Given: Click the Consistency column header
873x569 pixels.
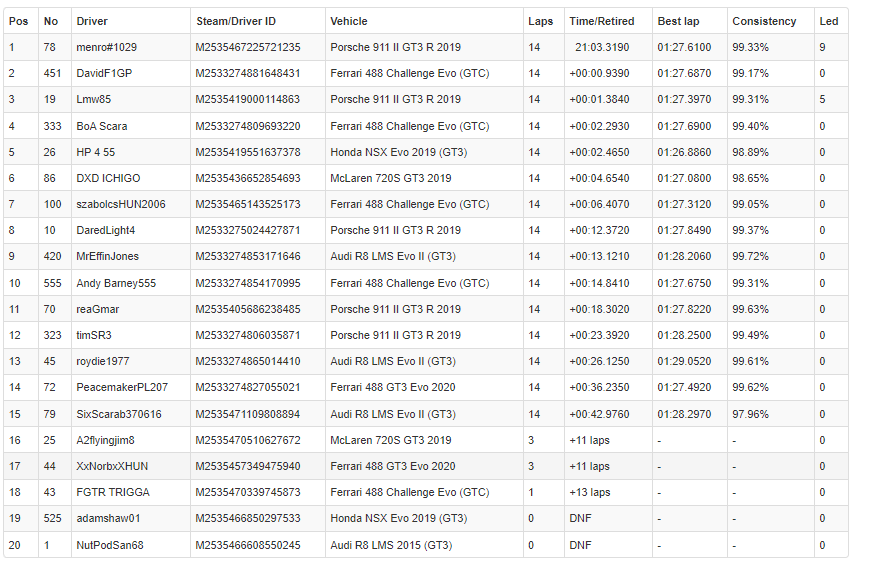Looking at the screenshot, I should pos(764,21).
